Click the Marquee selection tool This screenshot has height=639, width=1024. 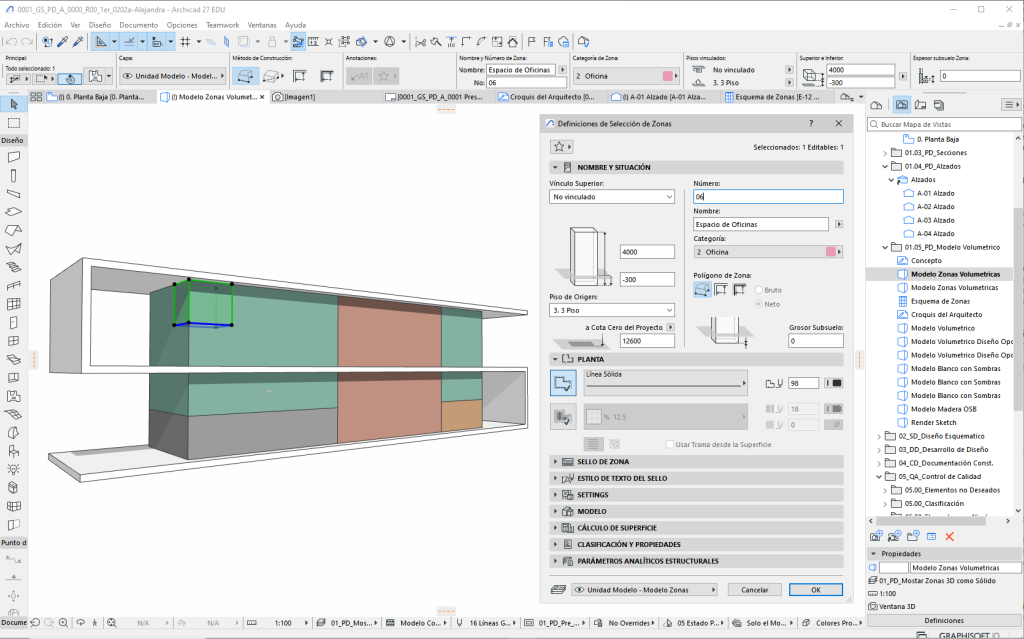point(14,123)
